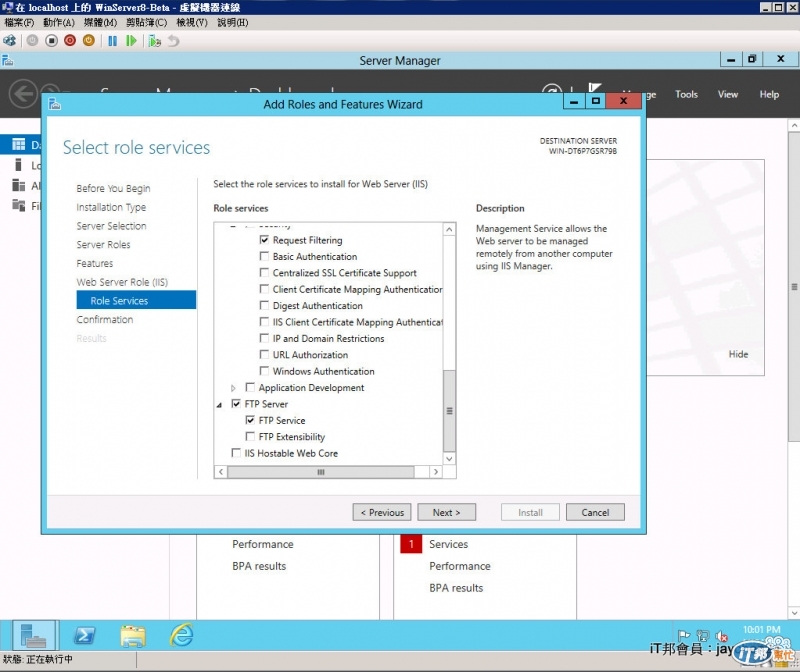Click the Server Manager back arrow
The image size is (800, 672).
click(23, 94)
